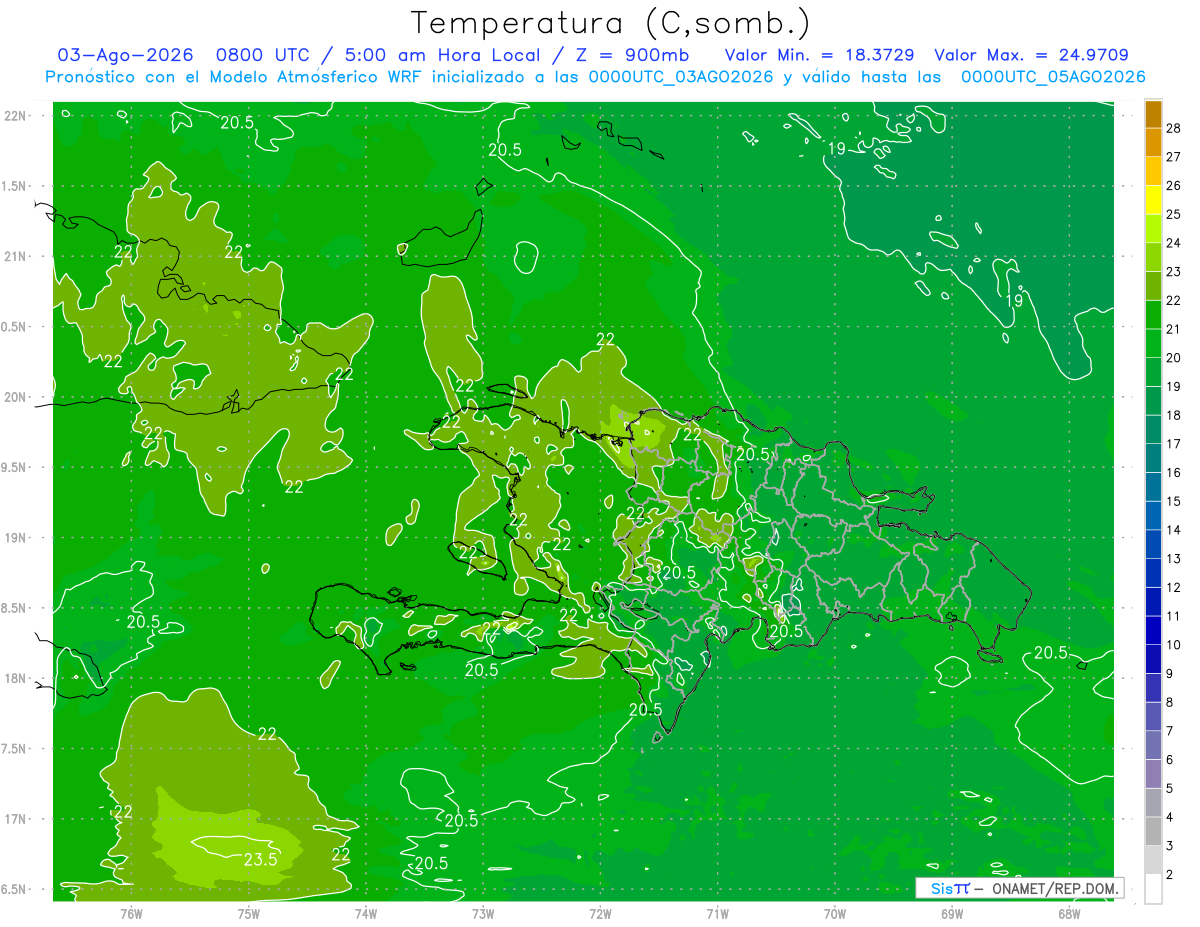Click color scale label "28"
Screen dimensions: 1200x927
pyautogui.click(x=1175, y=128)
